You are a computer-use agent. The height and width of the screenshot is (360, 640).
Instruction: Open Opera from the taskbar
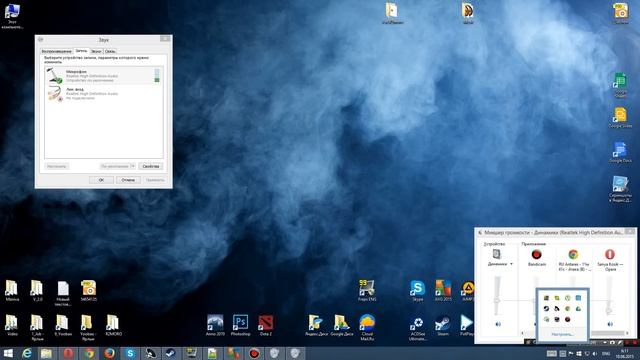(68, 353)
